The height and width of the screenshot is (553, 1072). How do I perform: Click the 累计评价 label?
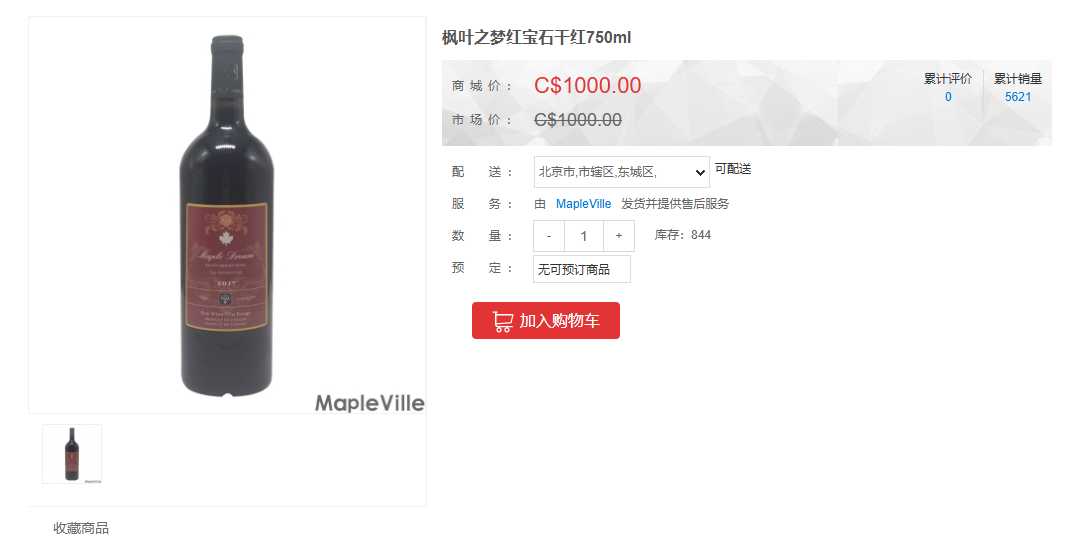pos(948,79)
